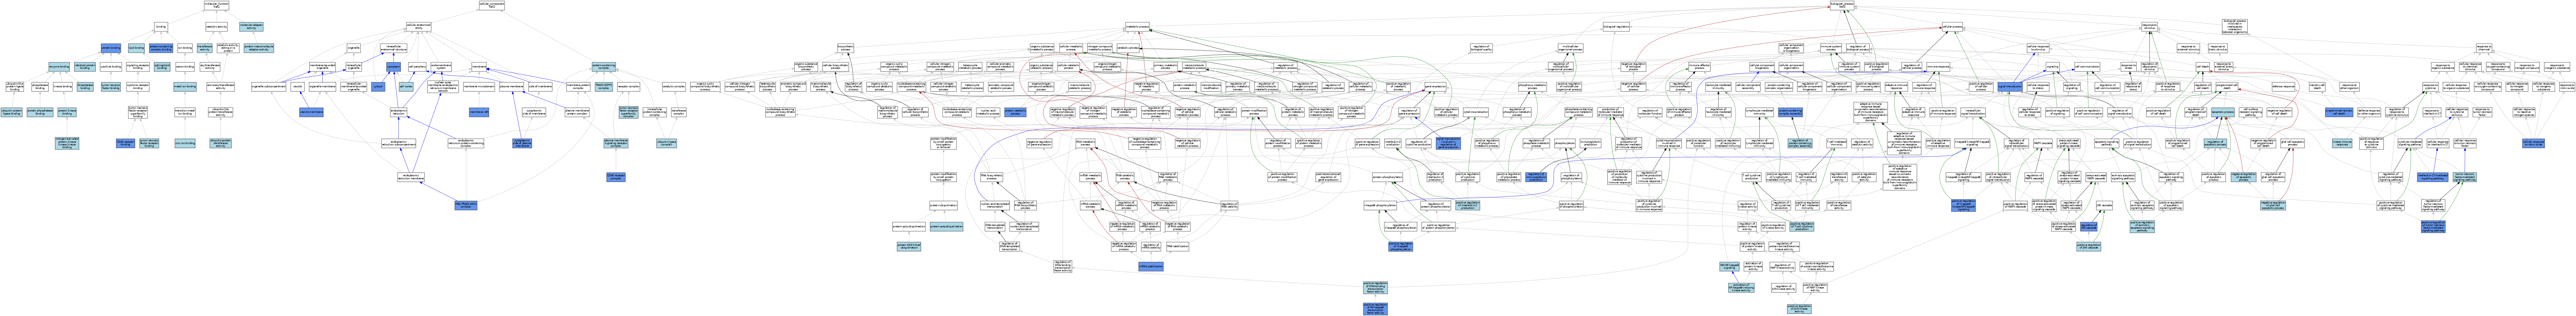Screen dimensions: 2576x316
Task: Click the blue 'protein binding' node
Action: (x=111, y=48)
